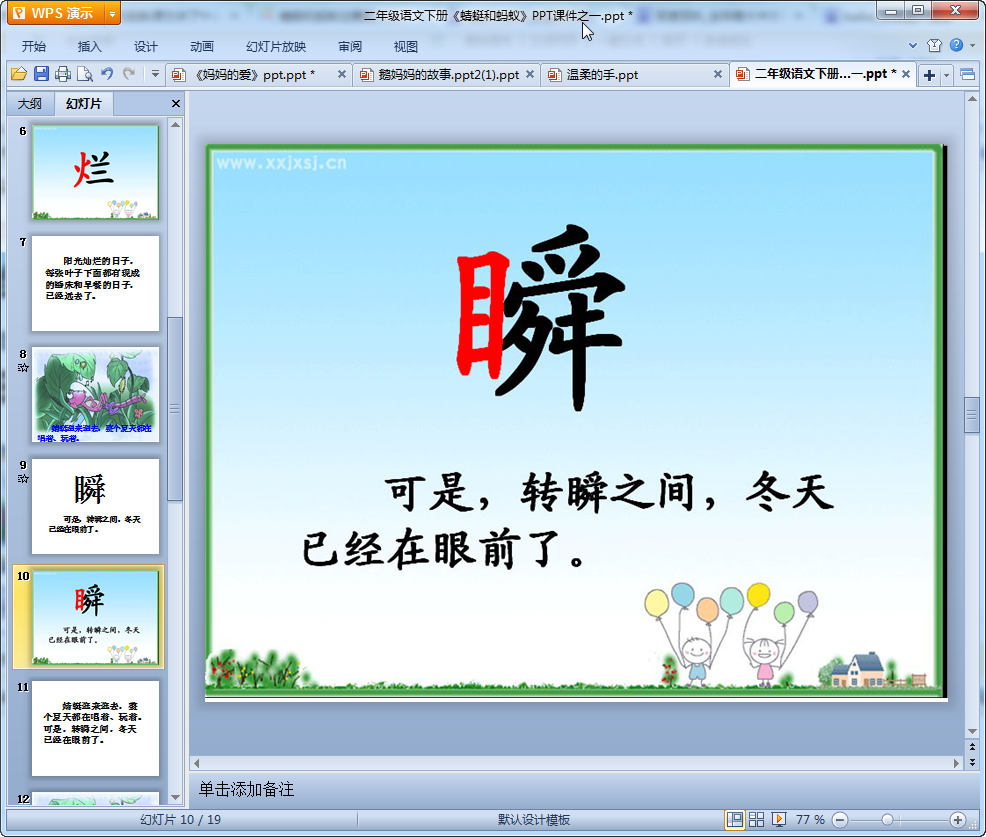Image resolution: width=986 pixels, height=837 pixels.
Task: Switch to the 温柔的手.ppt document tab
Action: coord(603,75)
